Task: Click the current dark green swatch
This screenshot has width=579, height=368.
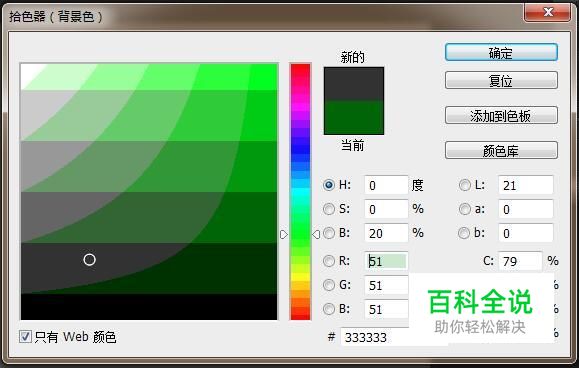Action: (354, 117)
